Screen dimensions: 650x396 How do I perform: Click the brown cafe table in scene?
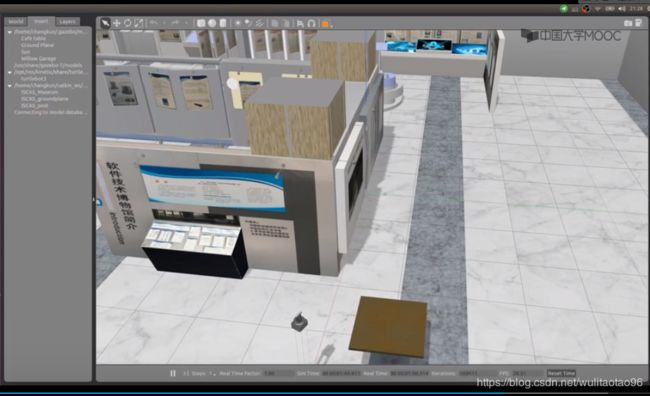[x=389, y=326]
